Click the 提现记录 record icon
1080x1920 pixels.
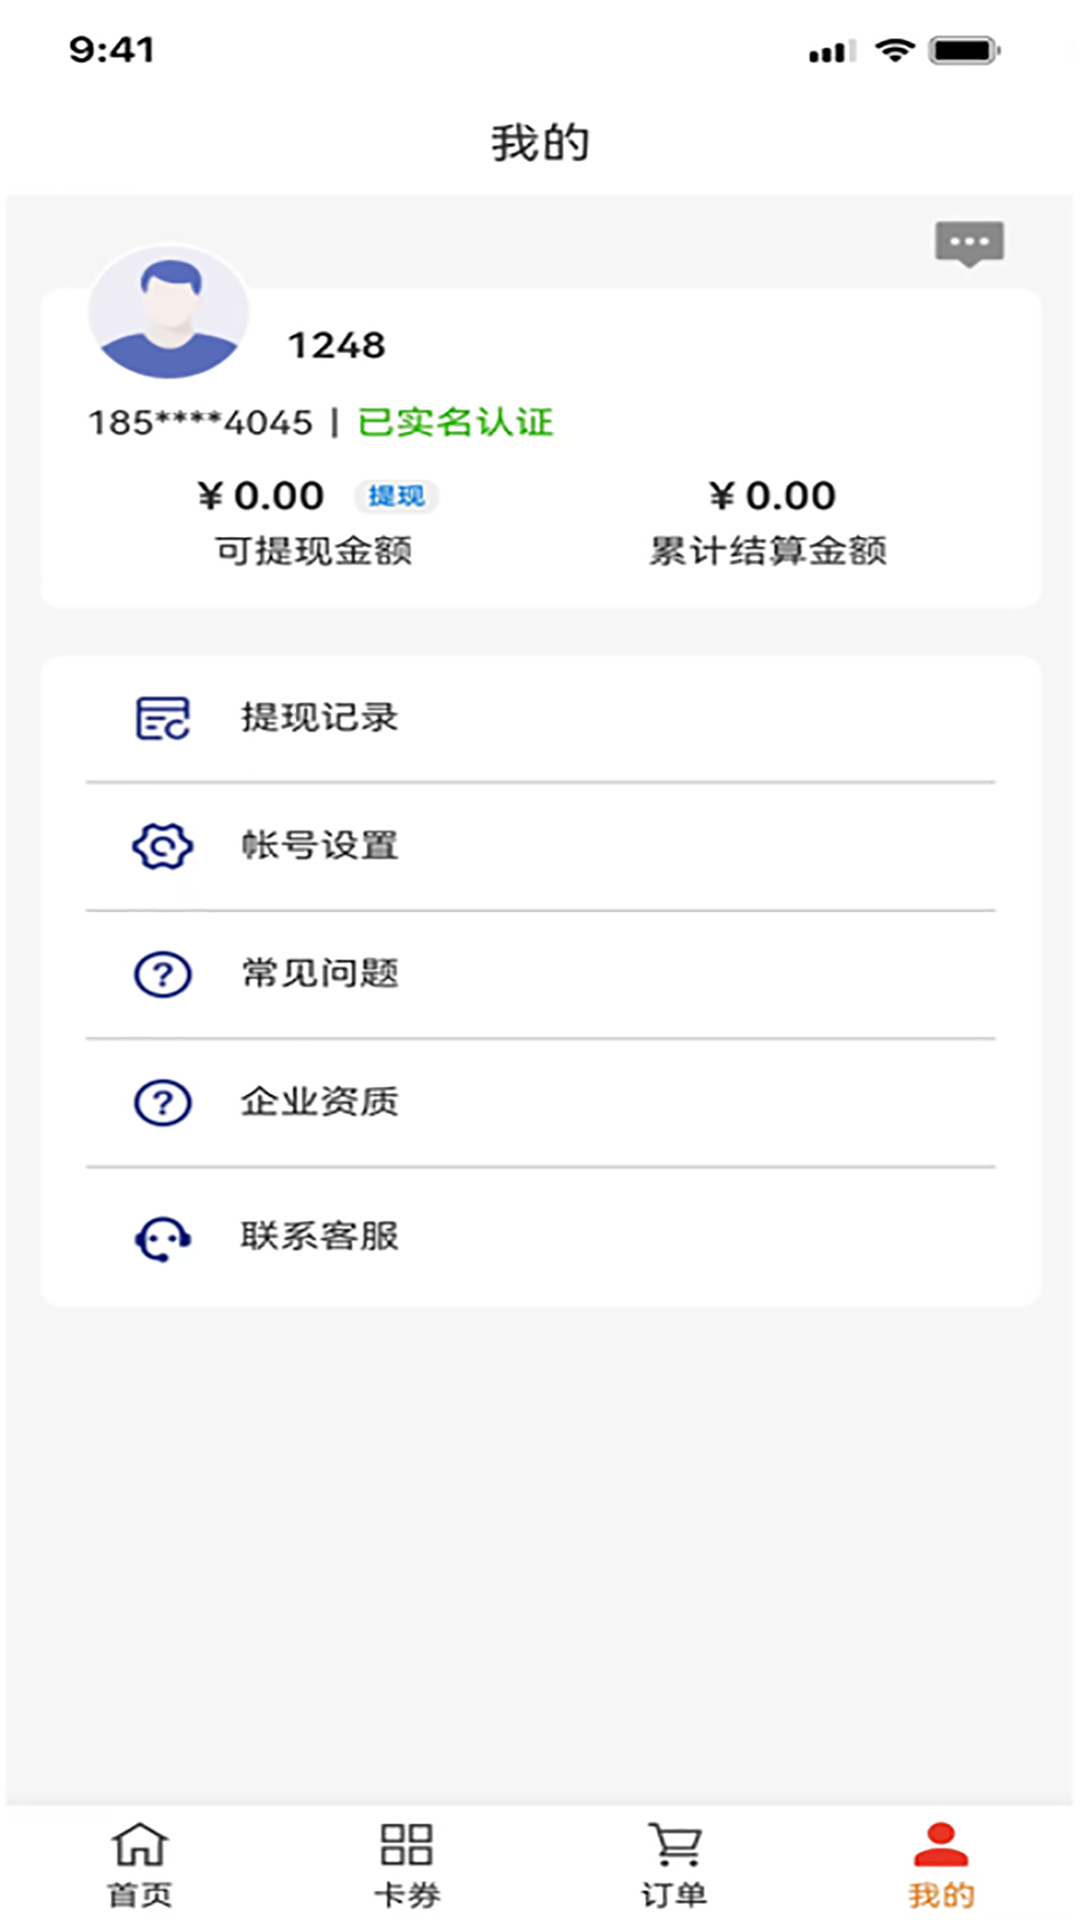[162, 718]
